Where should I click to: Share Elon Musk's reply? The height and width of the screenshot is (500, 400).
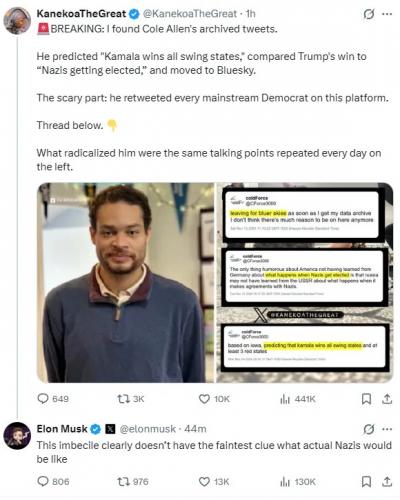coord(387,481)
